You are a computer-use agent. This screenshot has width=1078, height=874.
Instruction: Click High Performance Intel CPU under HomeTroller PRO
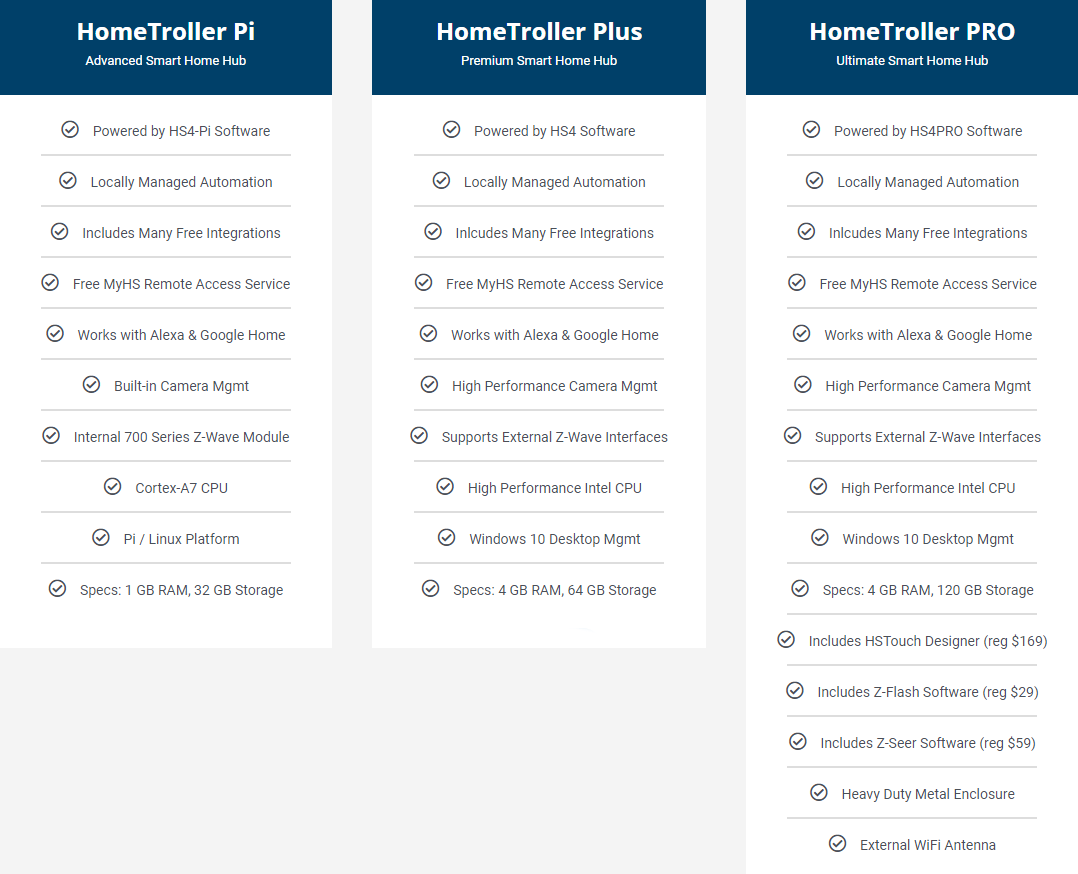(928, 488)
